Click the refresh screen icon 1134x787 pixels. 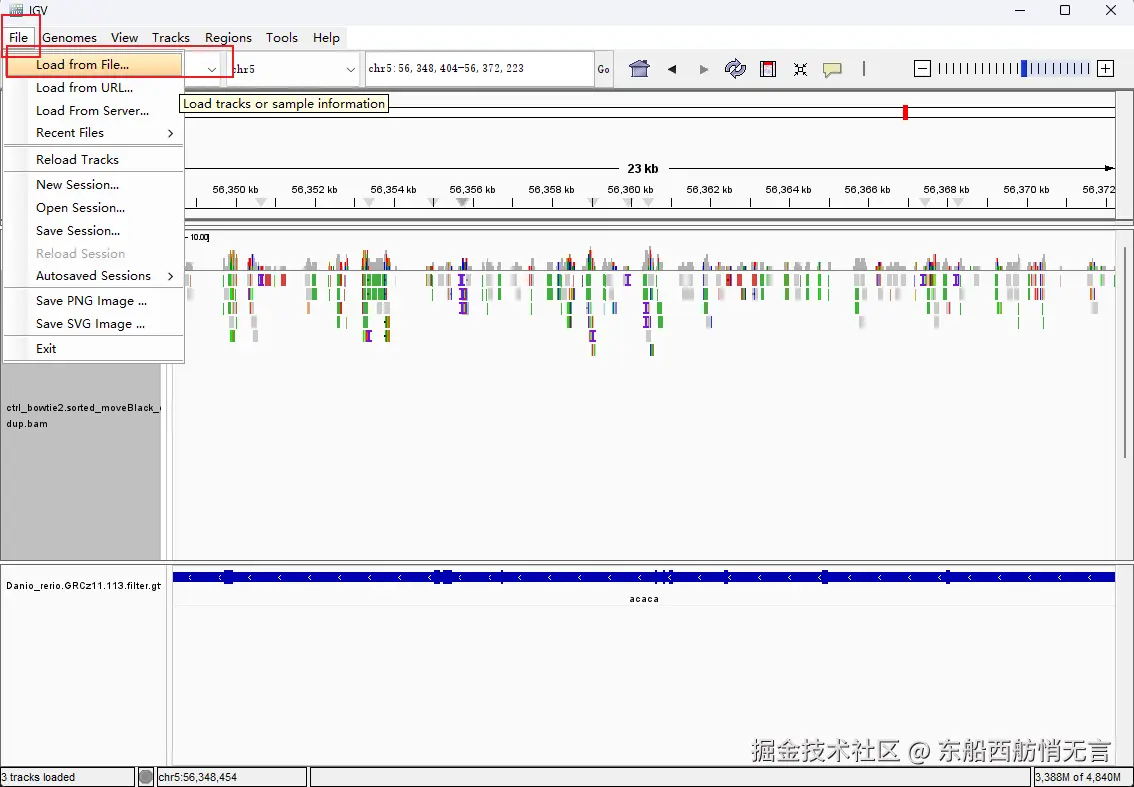[735, 69]
